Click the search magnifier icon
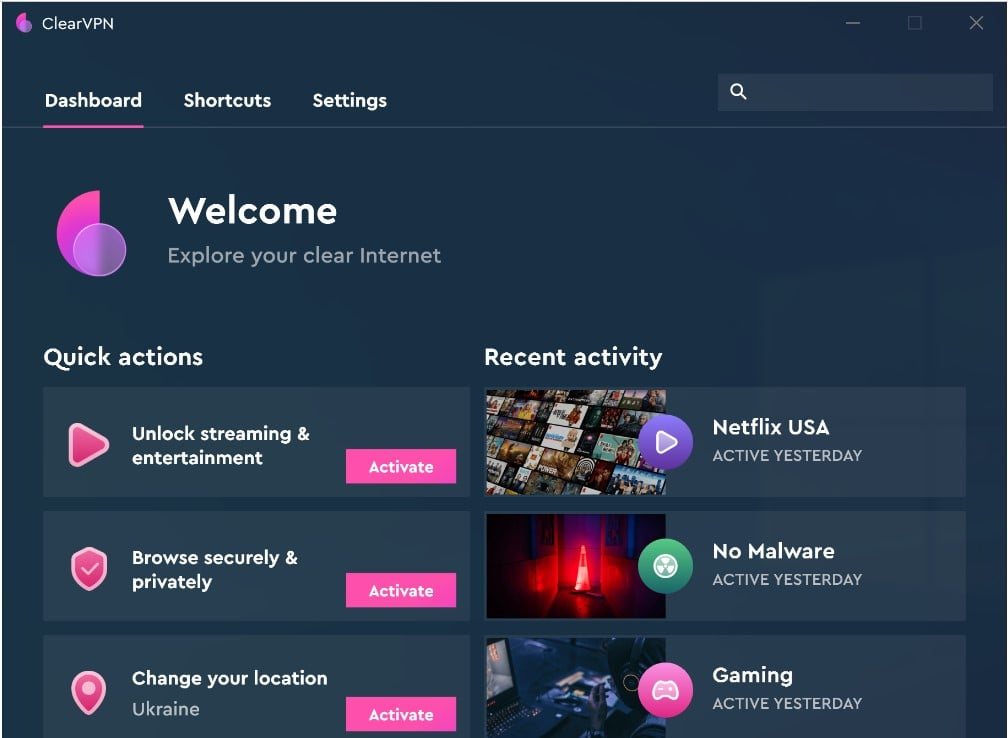 [738, 91]
